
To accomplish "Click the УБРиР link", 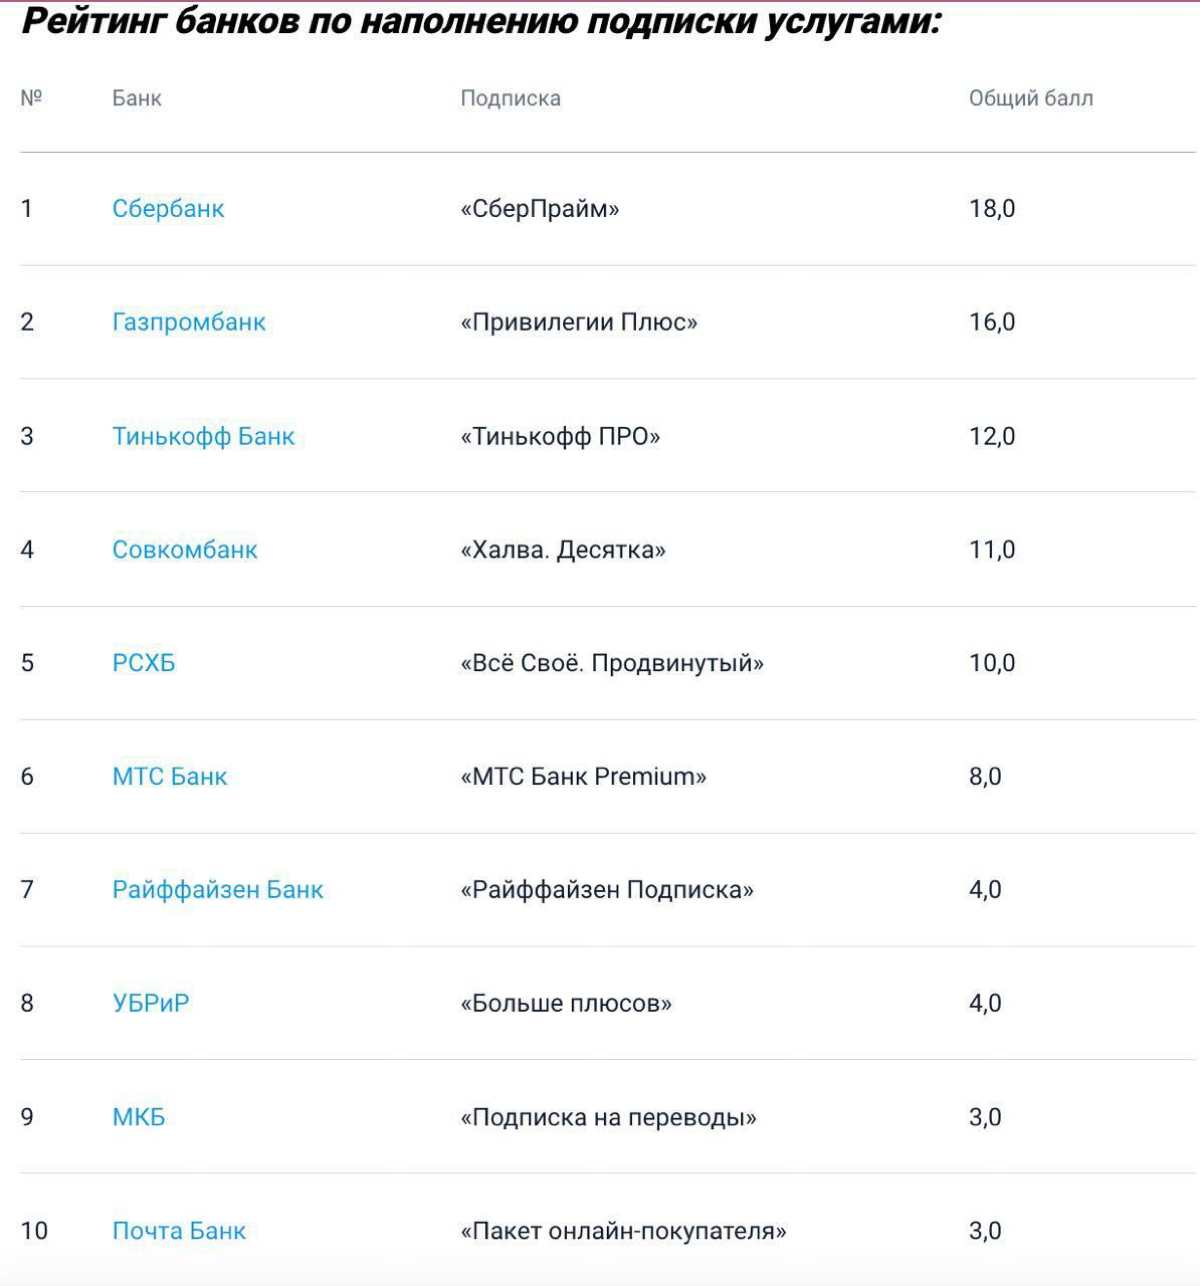I will [151, 1003].
